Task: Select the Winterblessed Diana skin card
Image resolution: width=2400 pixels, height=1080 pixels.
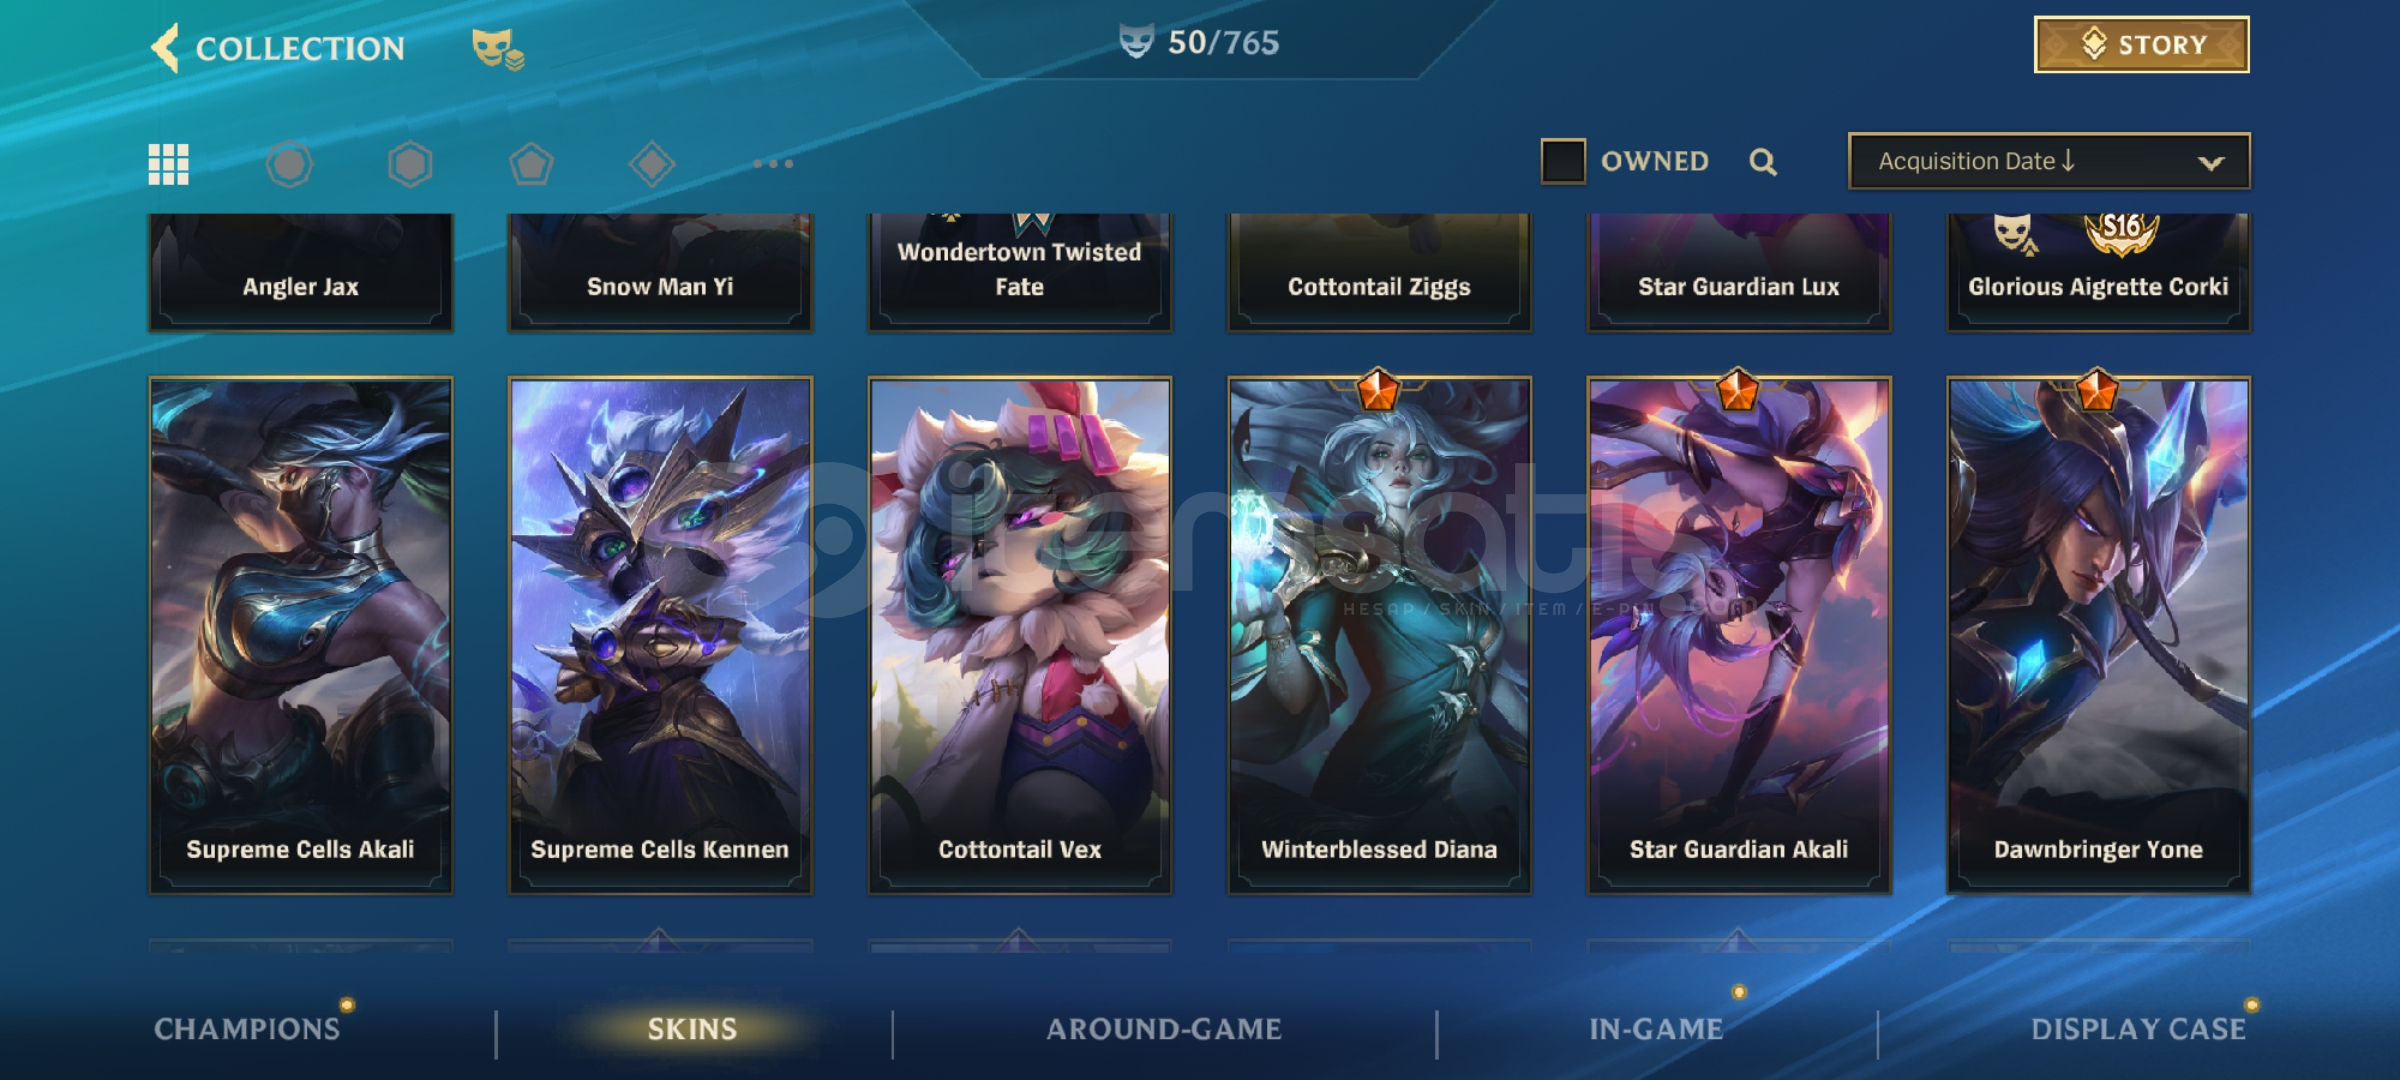Action: pos(1379,635)
